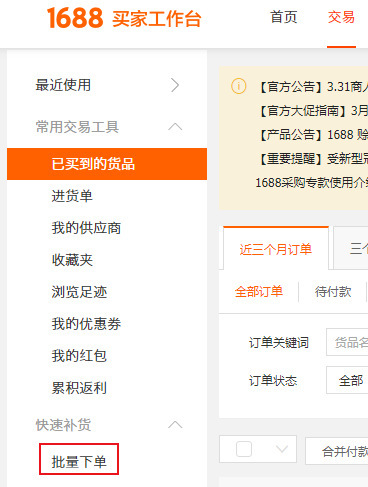This screenshot has height=487, width=368.
Task: Open dropdown arrow beside select-all checkbox
Action: pyautogui.click(x=282, y=449)
